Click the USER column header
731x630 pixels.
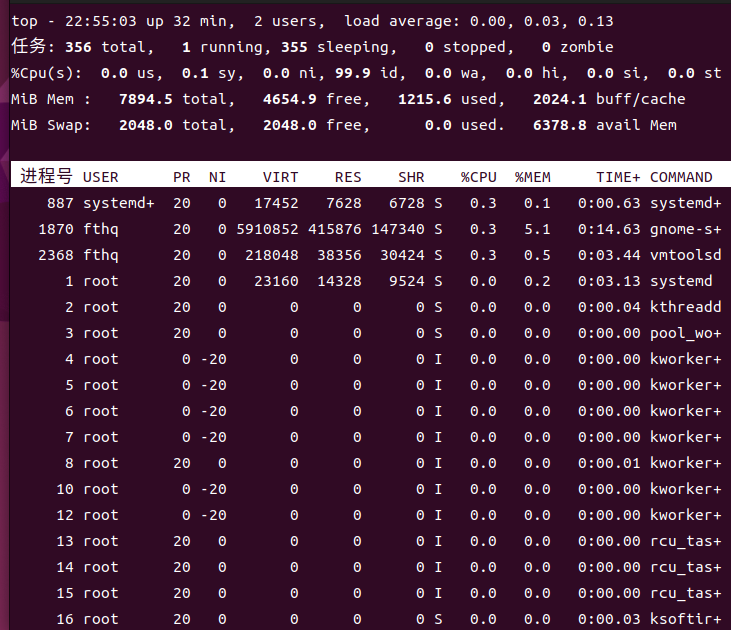coord(100,177)
